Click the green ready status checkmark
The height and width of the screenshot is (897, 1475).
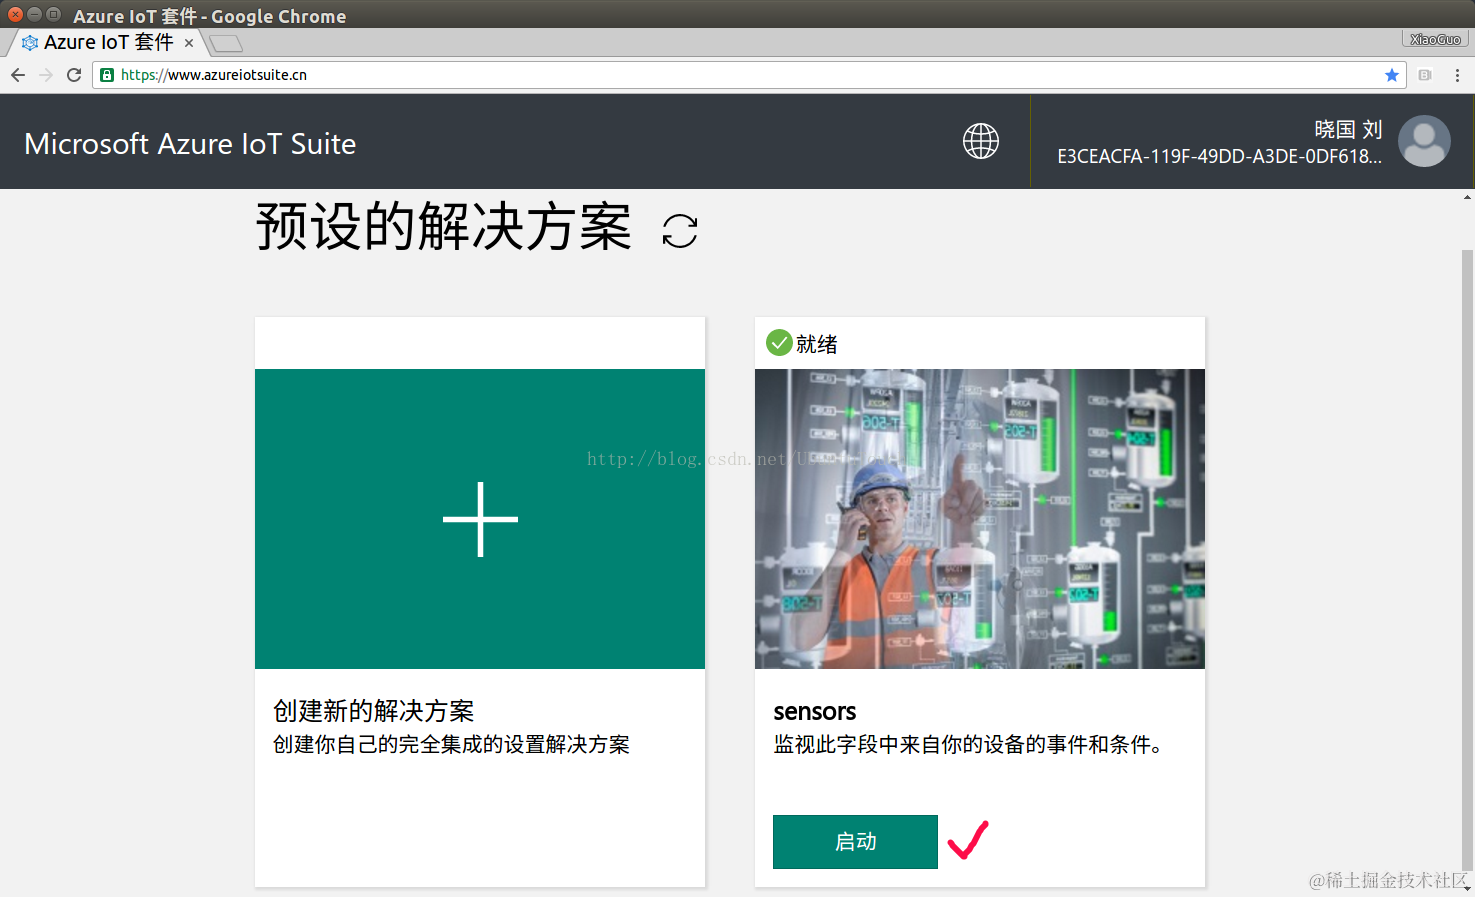779,343
